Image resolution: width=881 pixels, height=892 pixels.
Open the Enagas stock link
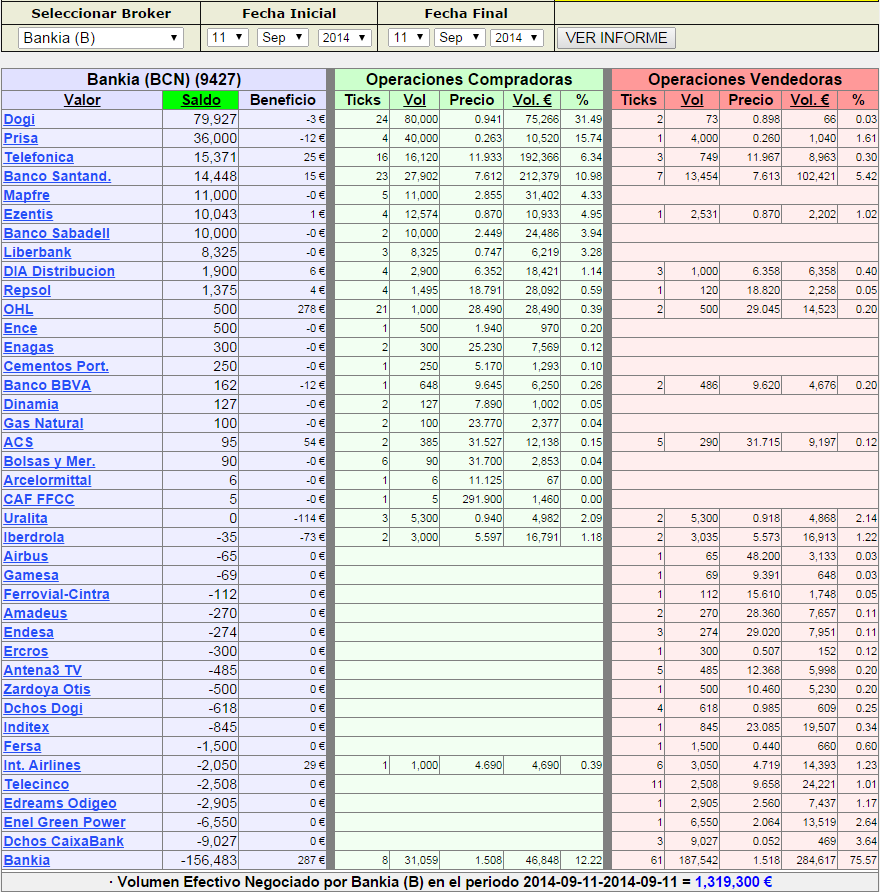coord(28,348)
